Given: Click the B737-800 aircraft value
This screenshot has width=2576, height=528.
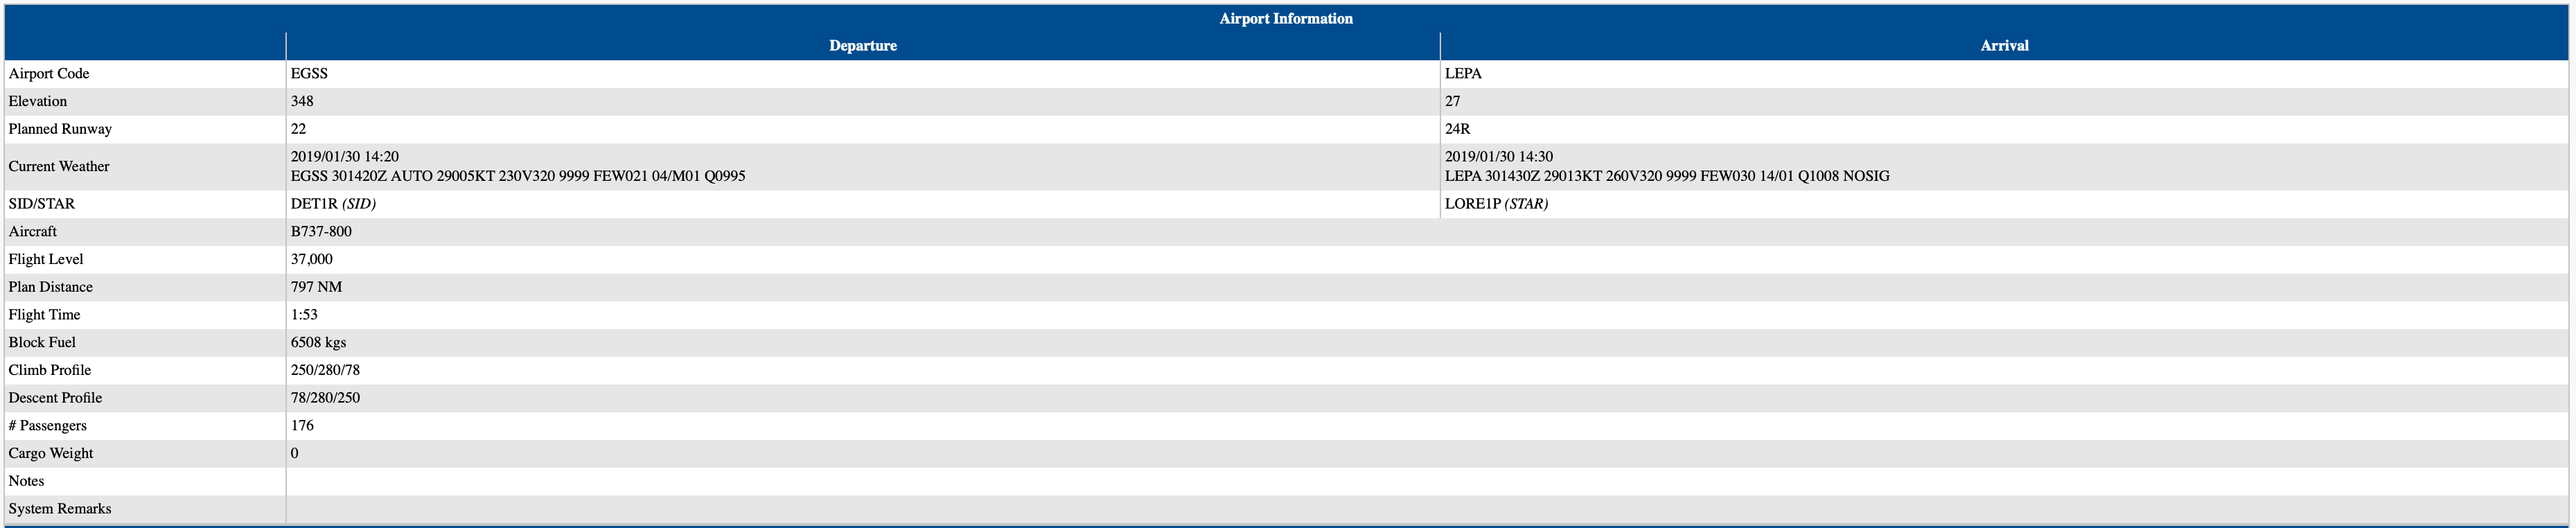Looking at the screenshot, I should tap(321, 232).
